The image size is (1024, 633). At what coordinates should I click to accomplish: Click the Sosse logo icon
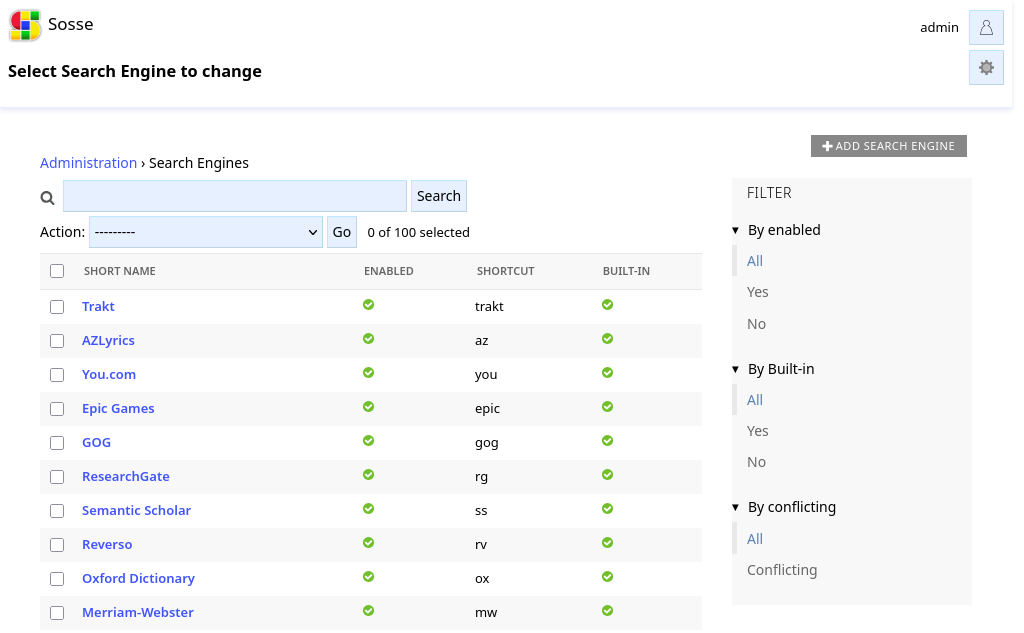pyautogui.click(x=25, y=25)
